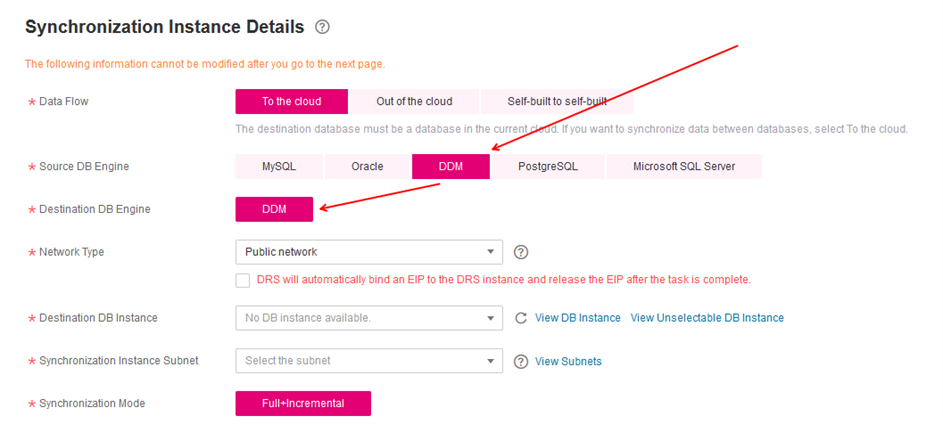The image size is (943, 424).
Task: Open the Synchronization Instance Subnet dropdown
Action: point(367,360)
